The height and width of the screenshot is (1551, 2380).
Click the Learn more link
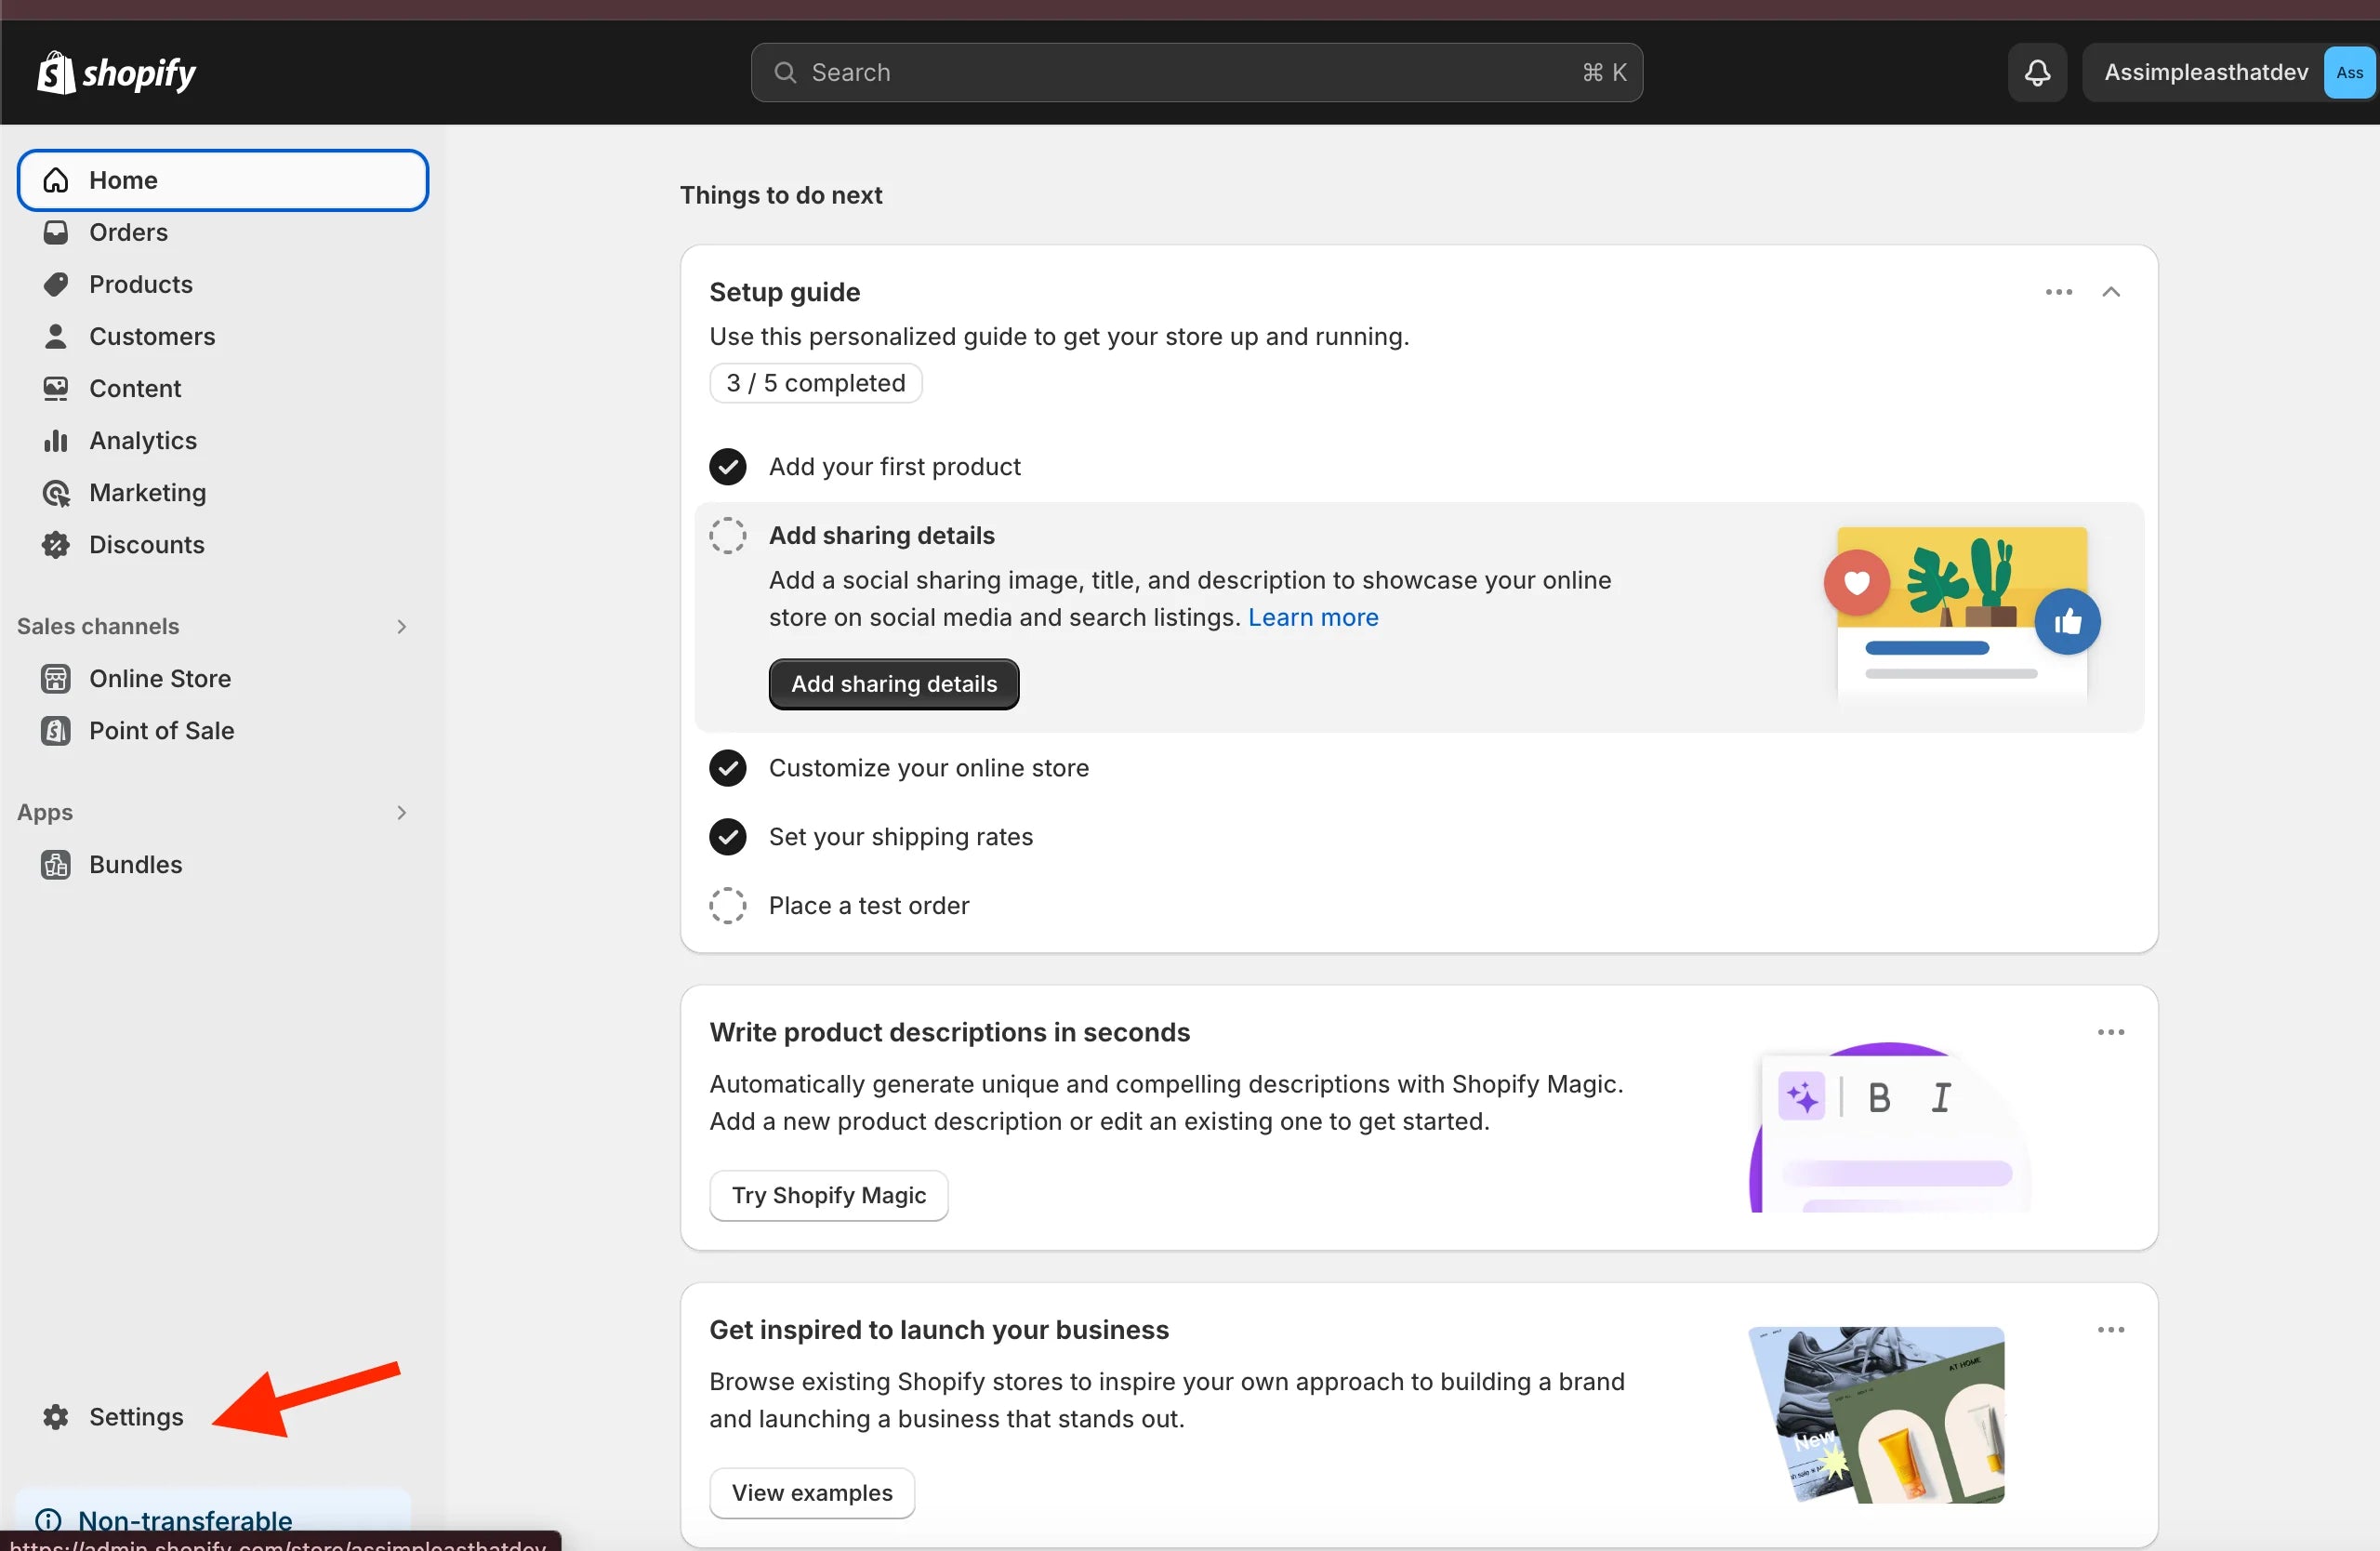tap(1312, 616)
